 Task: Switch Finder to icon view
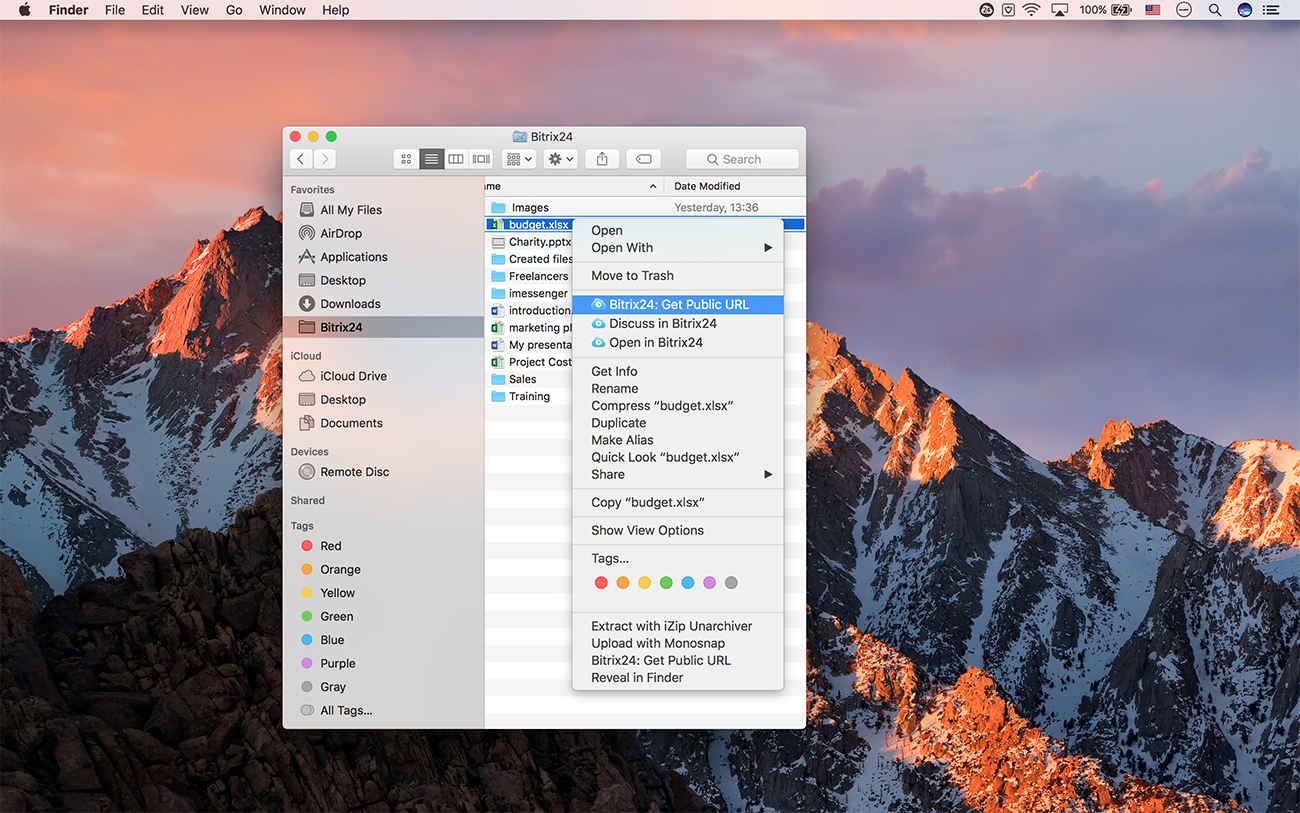(x=406, y=159)
